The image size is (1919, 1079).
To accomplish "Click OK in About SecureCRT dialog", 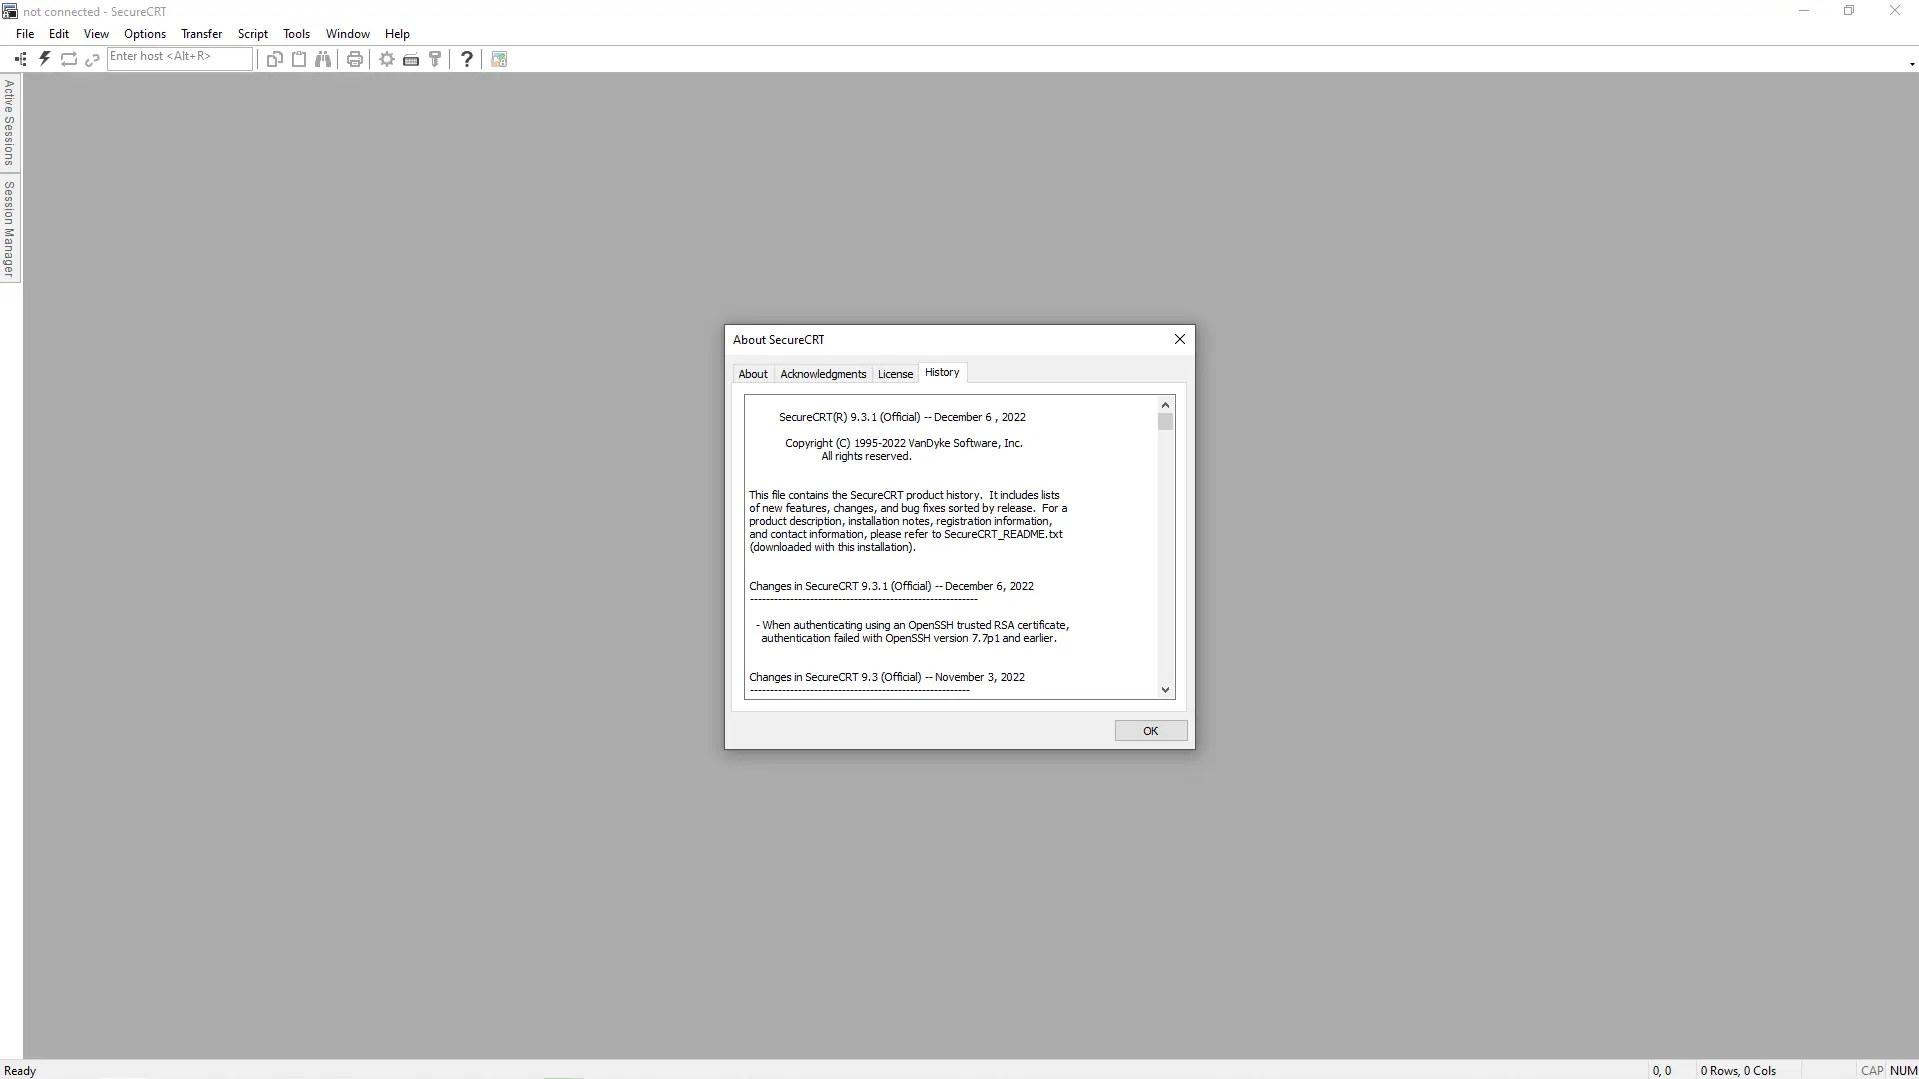I will click(x=1151, y=731).
